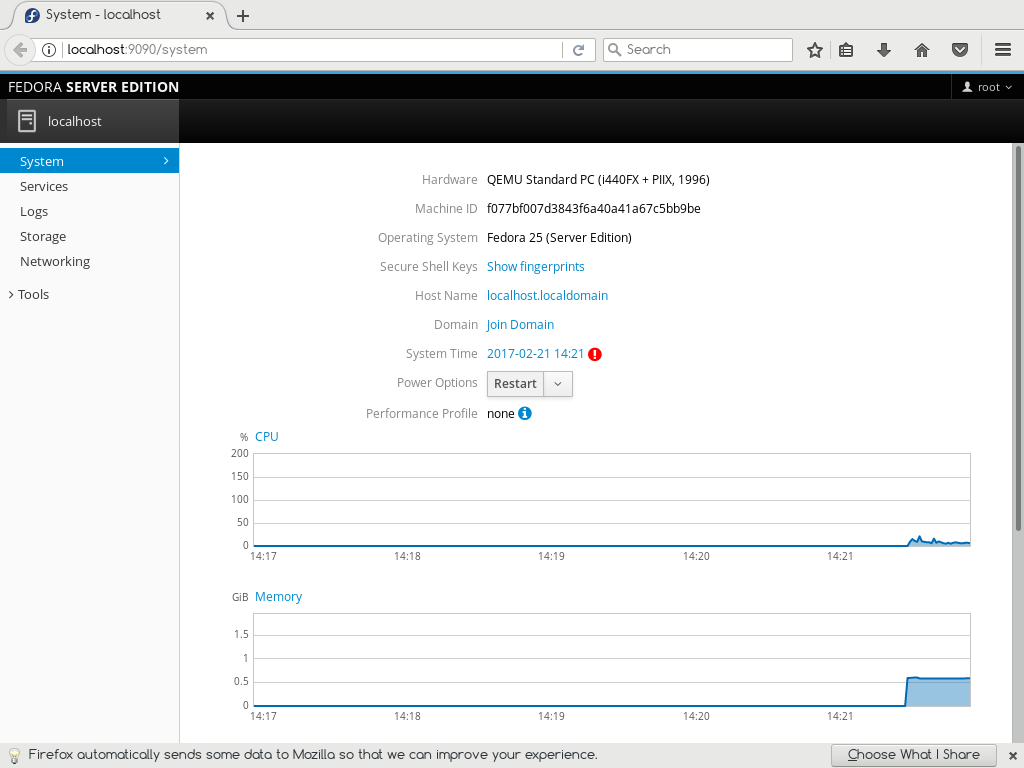The height and width of the screenshot is (768, 1024).
Task: Click the localhost server icon
Action: point(27,121)
